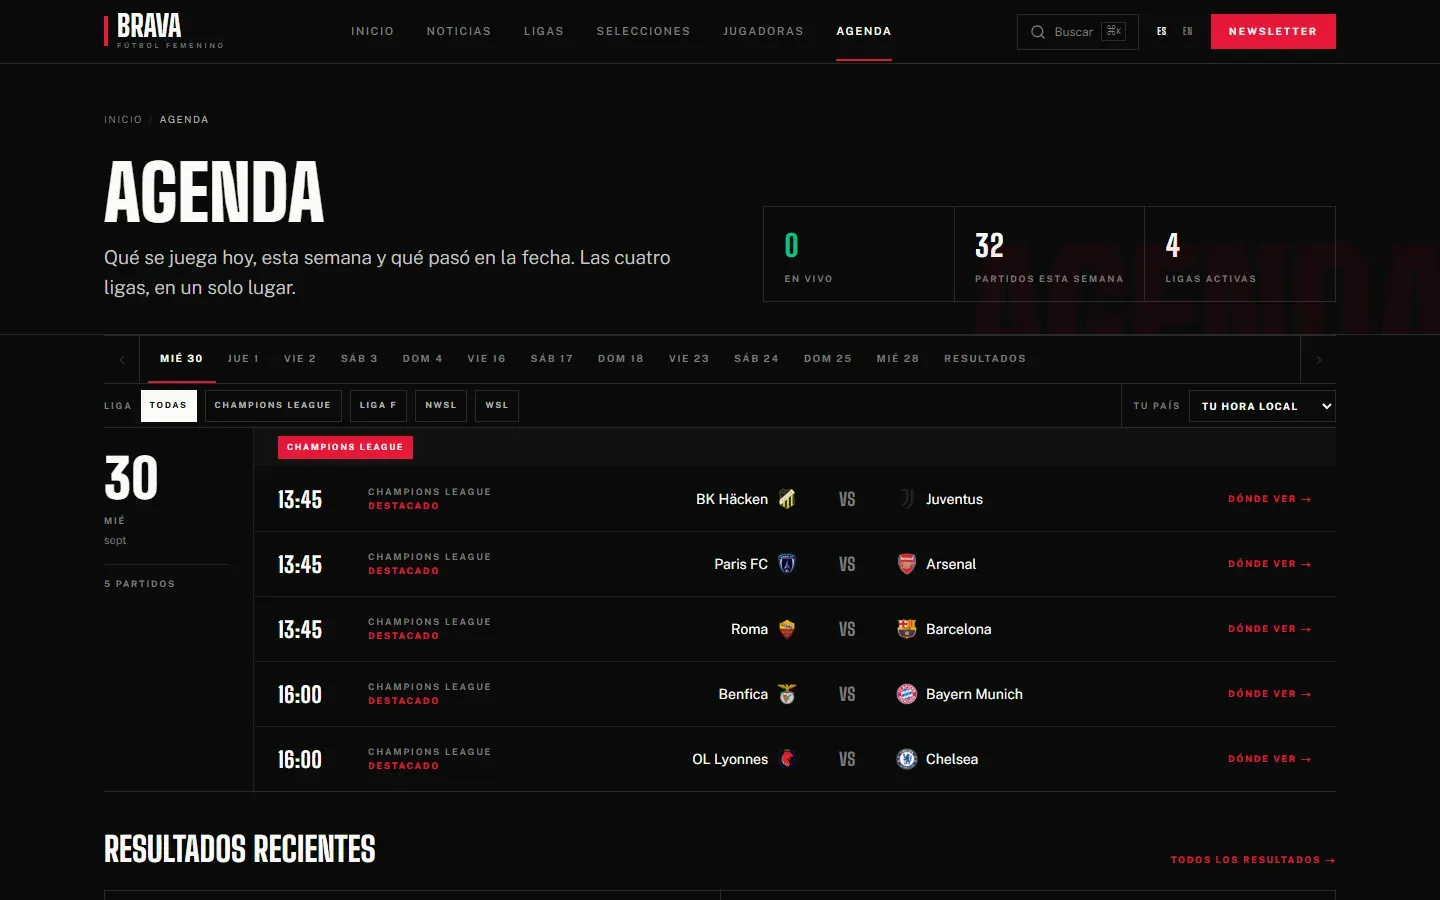1440x900 pixels.
Task: Open the NOTICIAS menu item
Action: 459,32
